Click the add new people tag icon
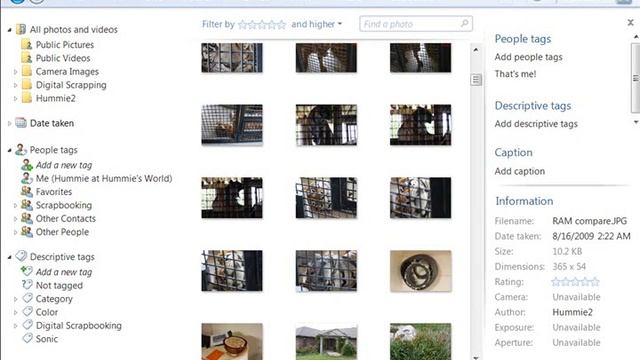The width and height of the screenshot is (640, 360). pos(27,165)
